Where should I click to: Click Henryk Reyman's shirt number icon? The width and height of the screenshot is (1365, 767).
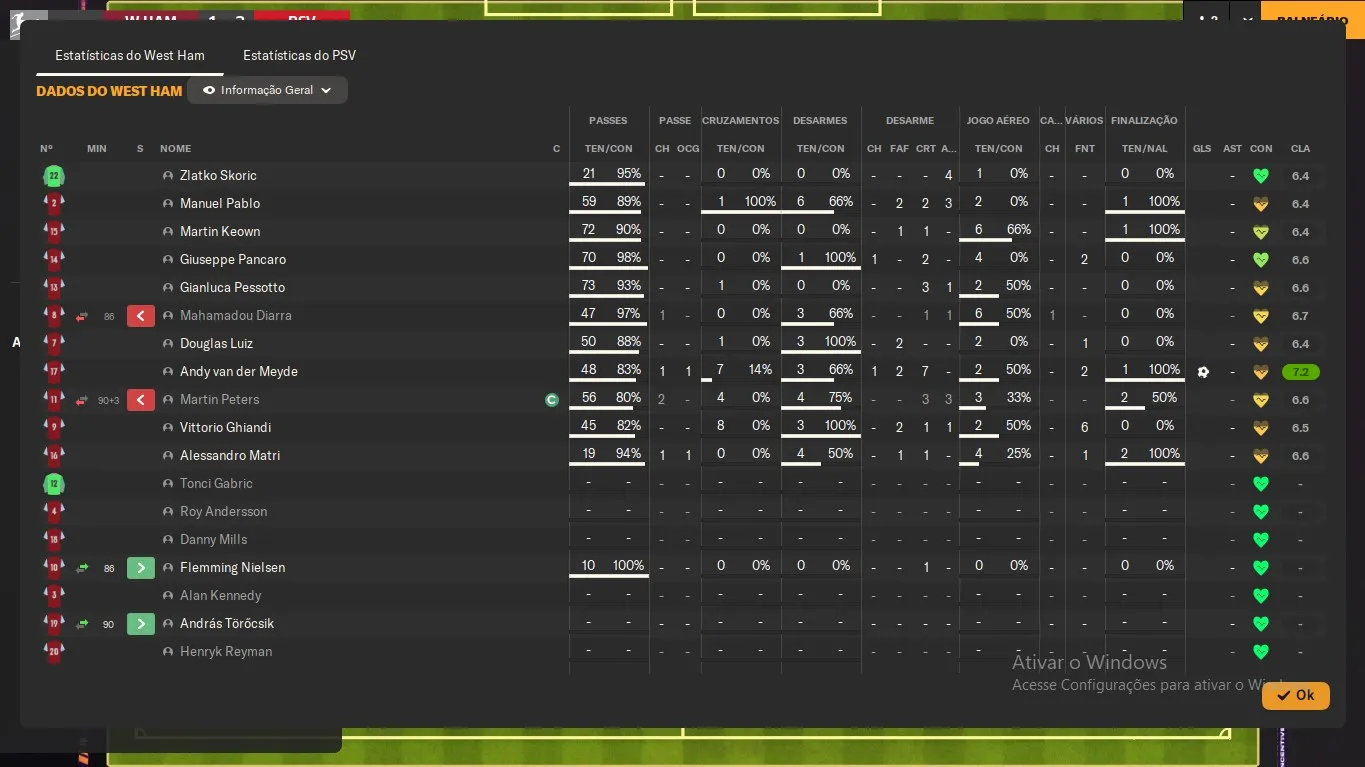tap(54, 652)
